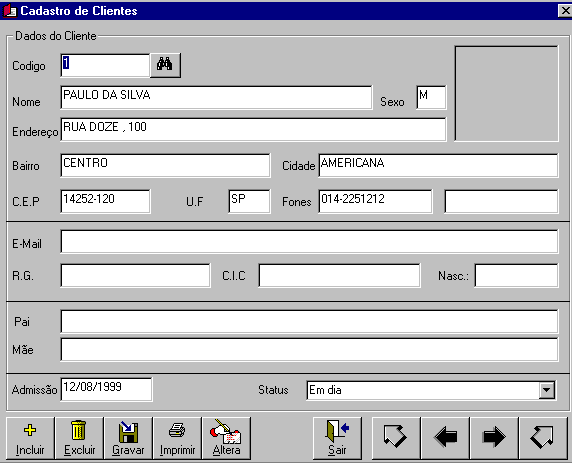Click the Excluir trash can button
This screenshot has width=572, height=463.
click(80, 438)
